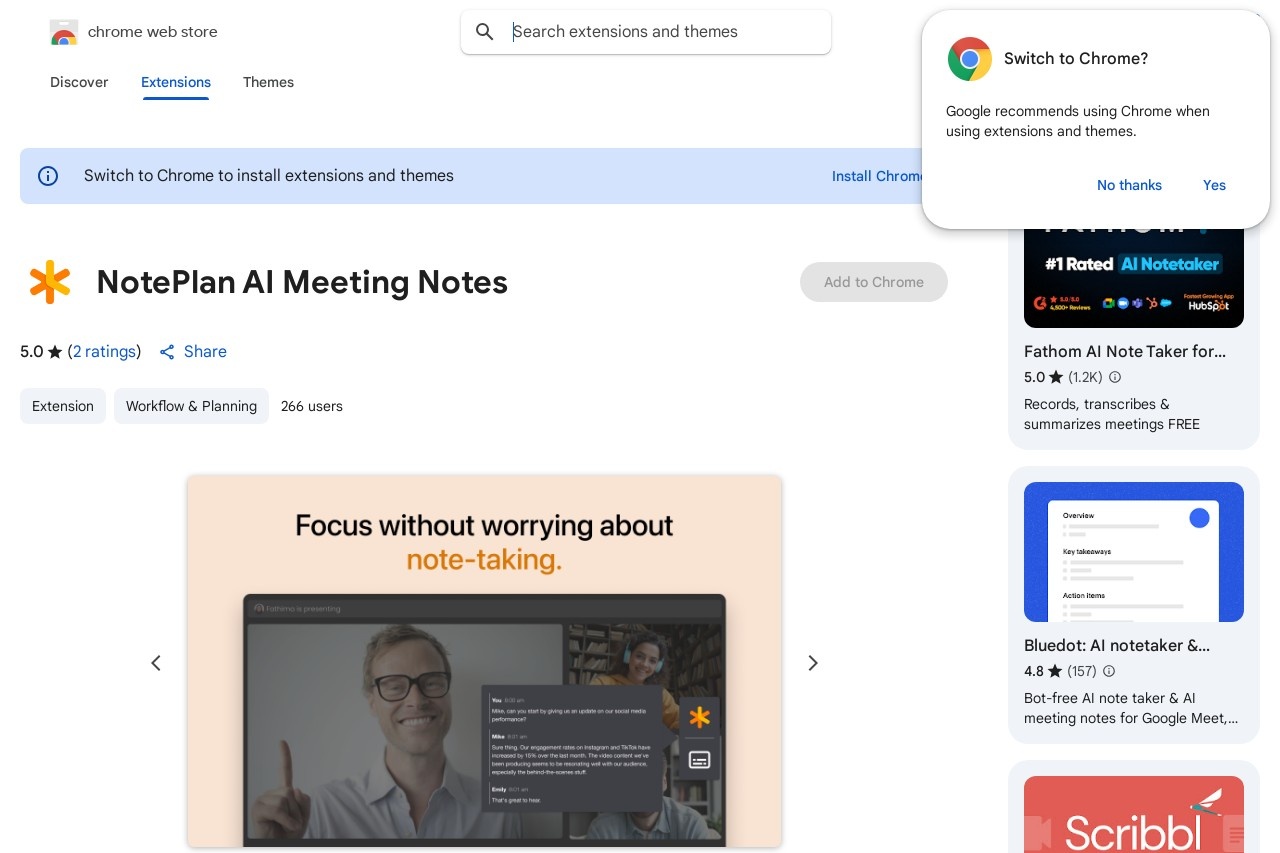Click the Chrome logo in the popup
Screen dimensions: 1280x853
tap(970, 59)
